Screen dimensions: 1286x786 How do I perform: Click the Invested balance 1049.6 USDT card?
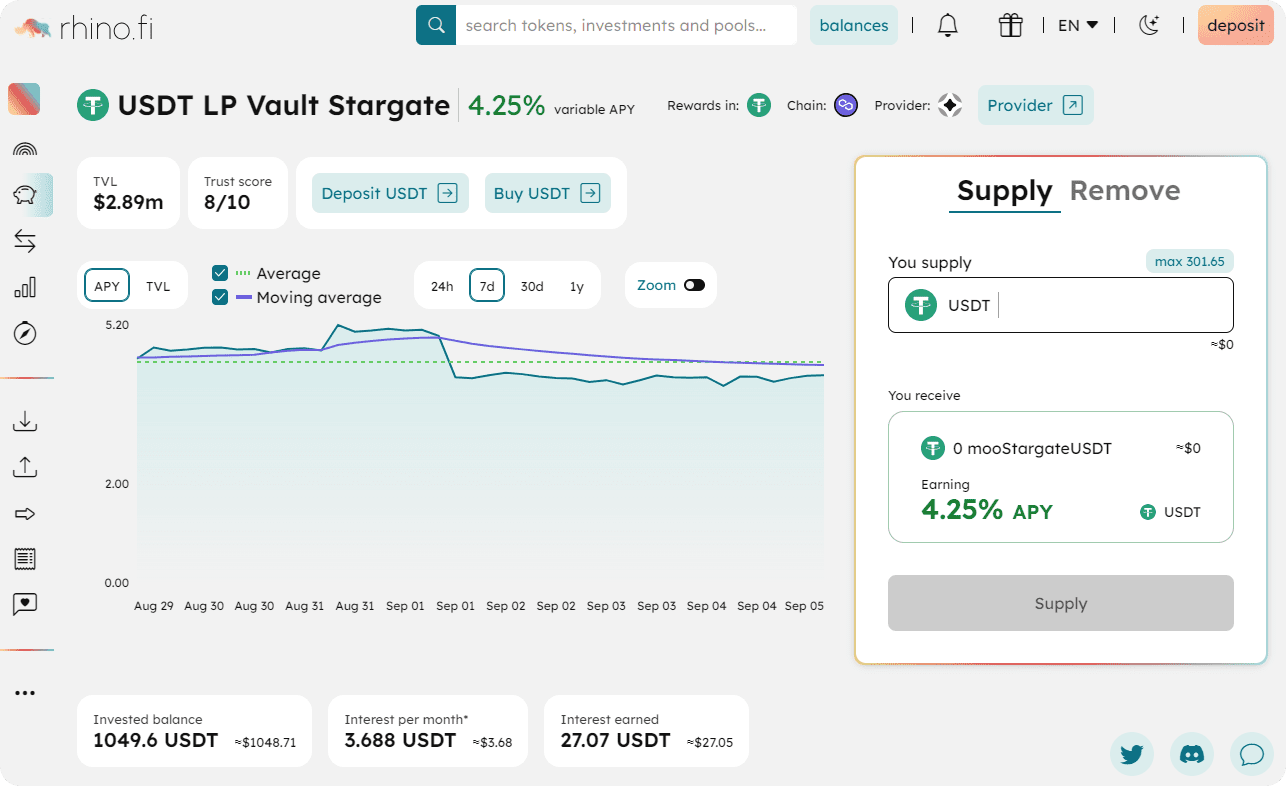[194, 731]
